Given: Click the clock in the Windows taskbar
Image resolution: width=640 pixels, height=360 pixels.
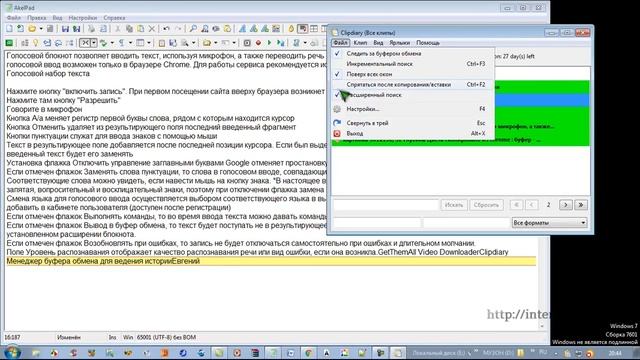Looking at the screenshot, I should pos(615,353).
